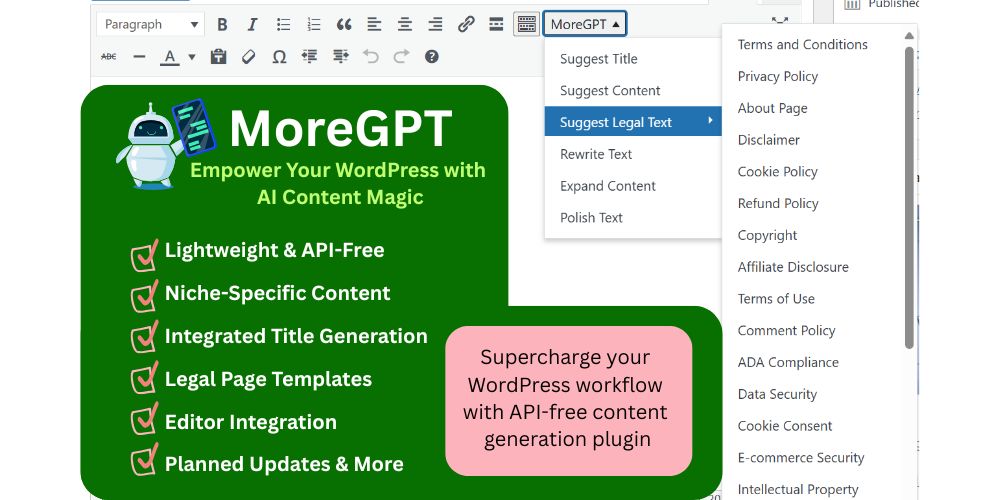This screenshot has width=1000, height=500.
Task: Open the text color picker arrow
Action: pos(192,57)
